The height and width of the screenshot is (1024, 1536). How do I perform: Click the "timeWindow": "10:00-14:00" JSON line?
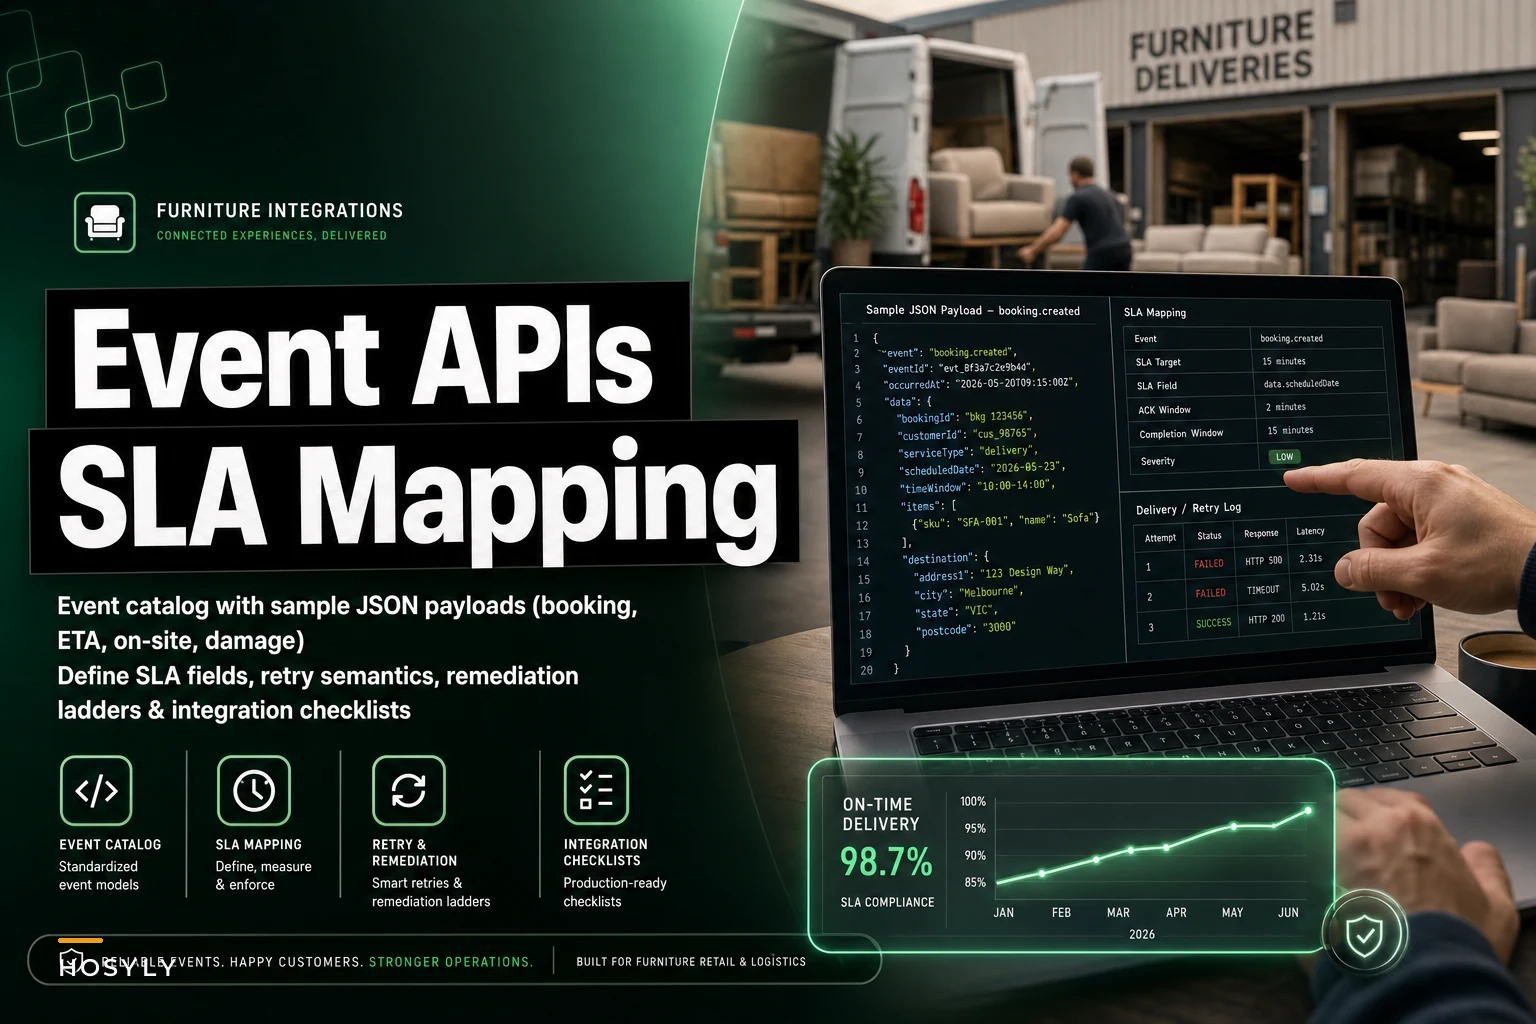pos(978,486)
